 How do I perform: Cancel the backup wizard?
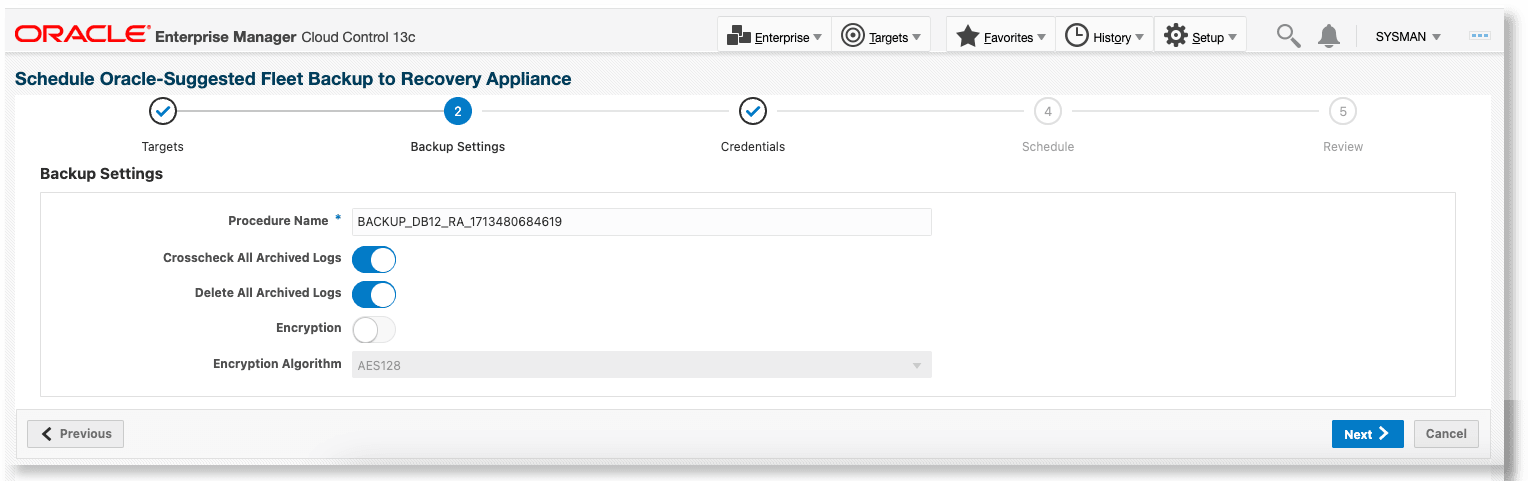[x=1446, y=434]
